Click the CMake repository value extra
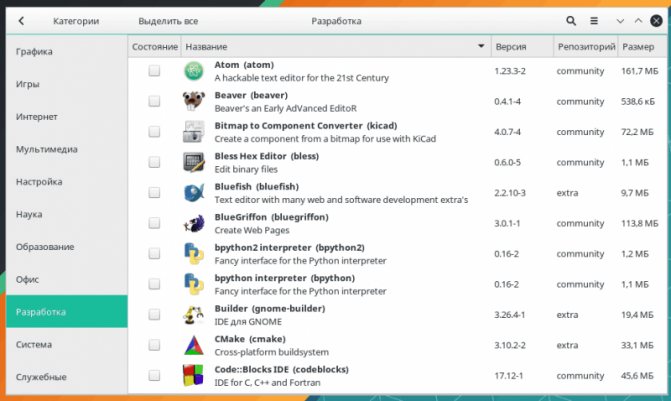671x401 pixels. tap(567, 345)
